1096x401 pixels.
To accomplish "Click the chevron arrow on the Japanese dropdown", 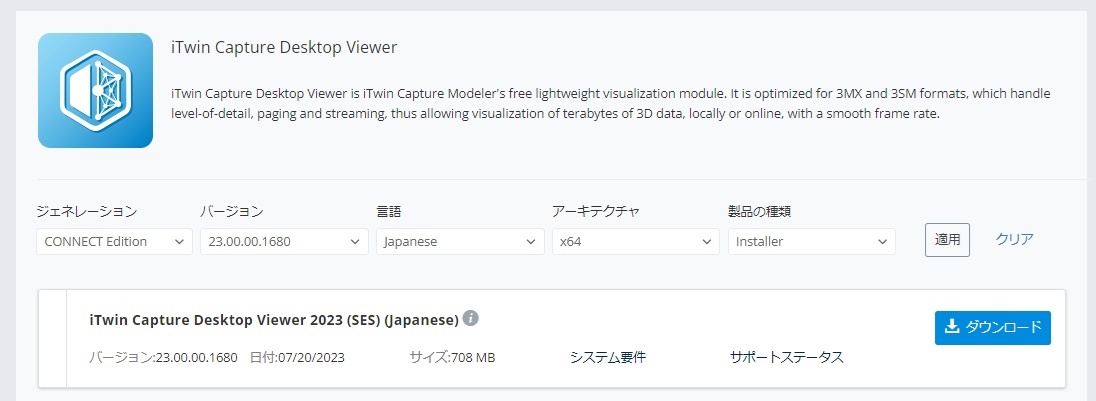I will pyautogui.click(x=530, y=242).
